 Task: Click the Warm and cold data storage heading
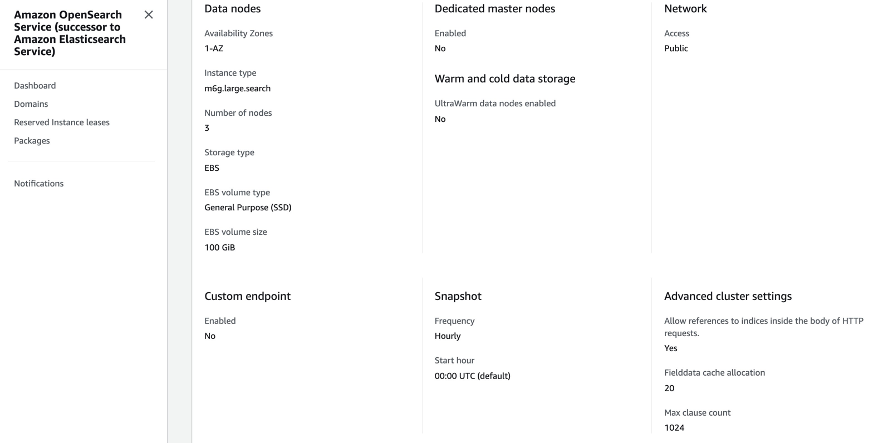click(505, 79)
